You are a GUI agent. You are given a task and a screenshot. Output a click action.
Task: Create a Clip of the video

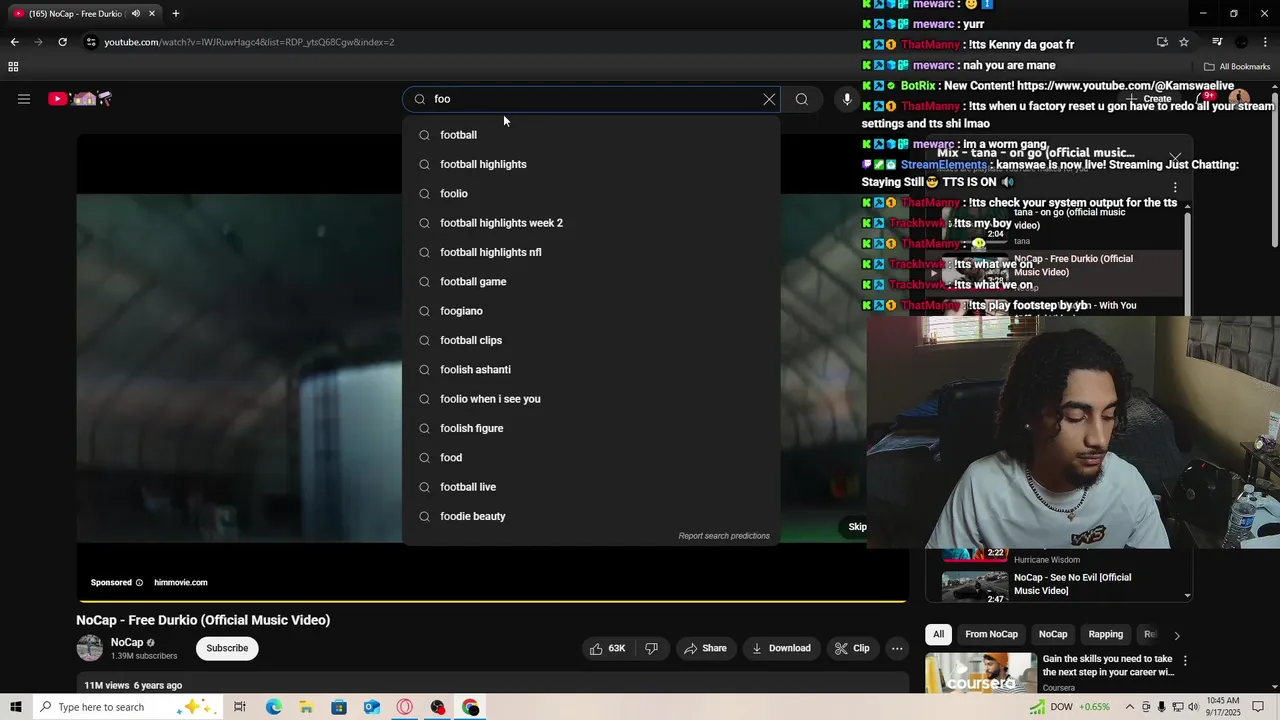pos(852,649)
